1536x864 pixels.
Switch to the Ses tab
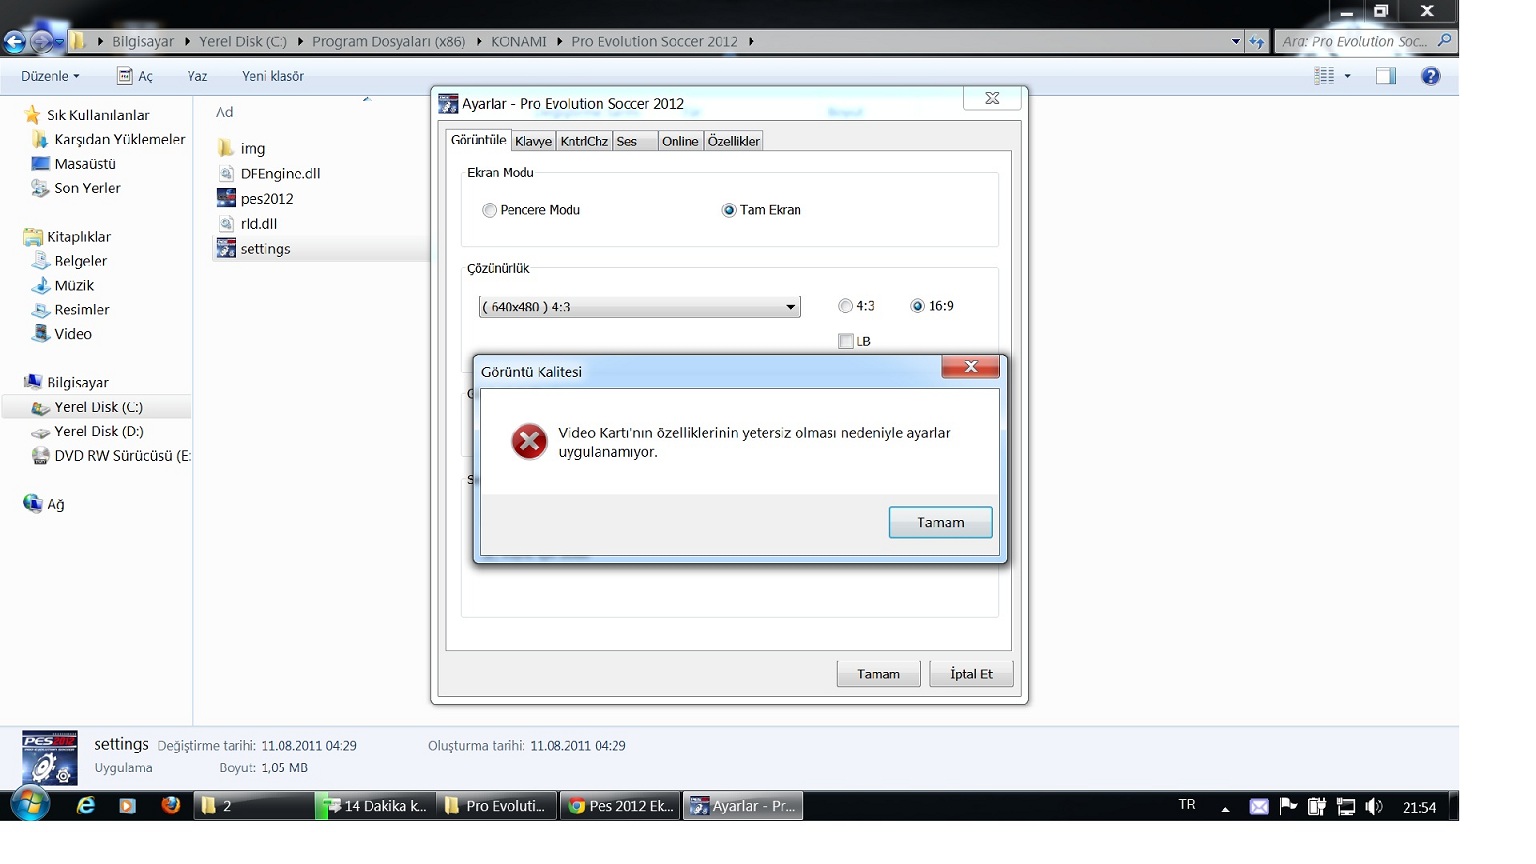tap(634, 141)
